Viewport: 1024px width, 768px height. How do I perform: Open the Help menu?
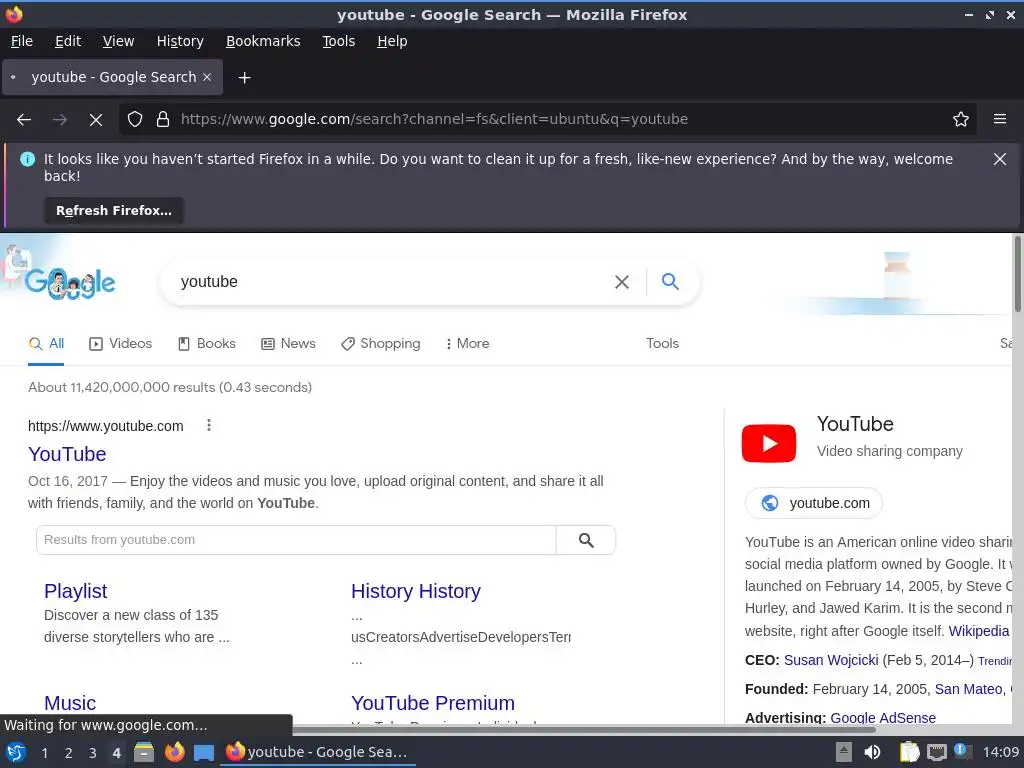pos(392,41)
